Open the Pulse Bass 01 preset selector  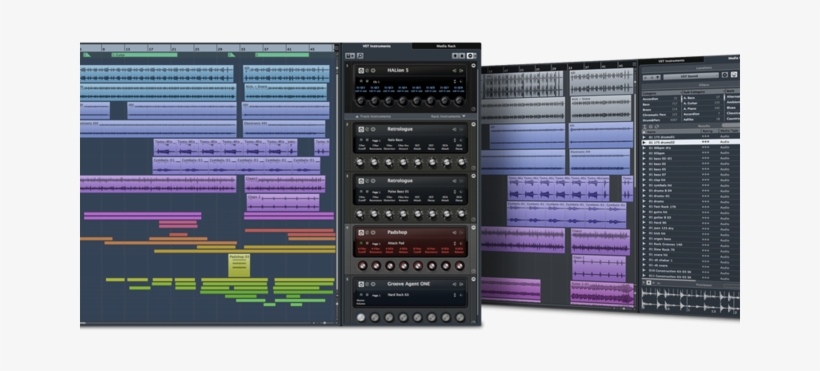(398, 192)
